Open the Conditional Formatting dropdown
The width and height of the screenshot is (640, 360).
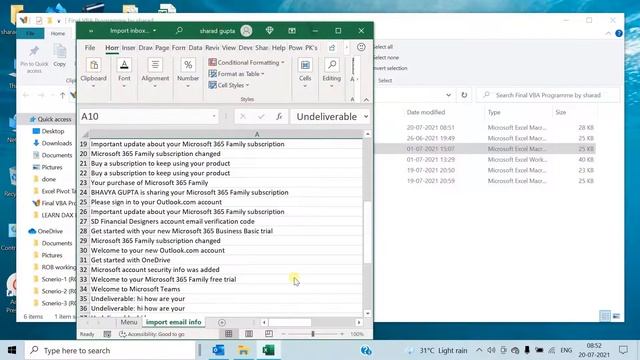point(246,62)
